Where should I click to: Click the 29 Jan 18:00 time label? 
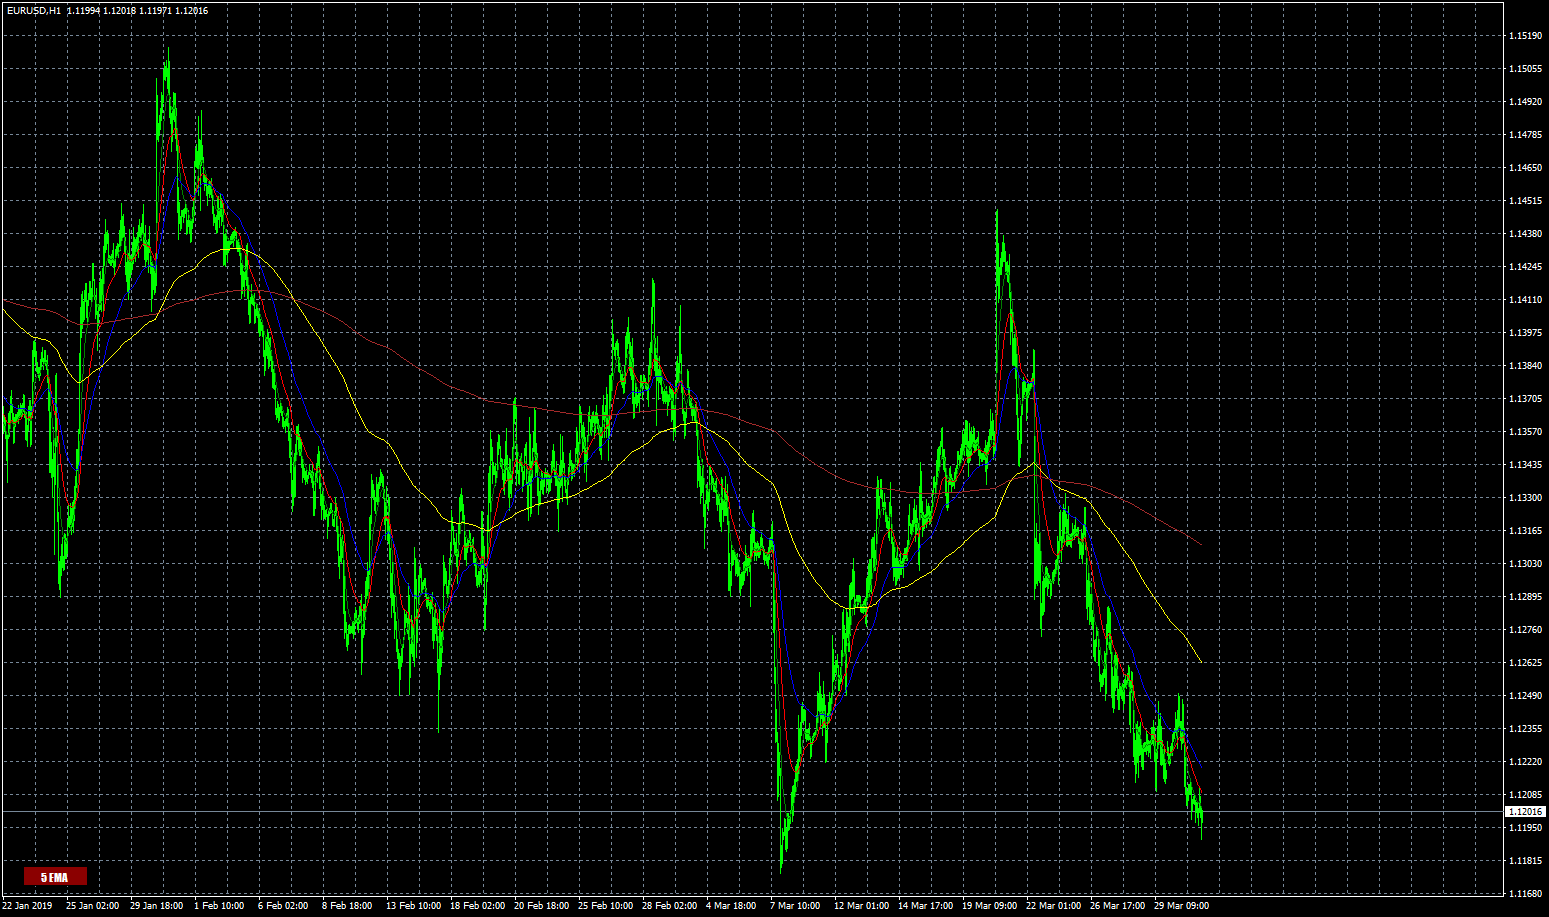[156, 906]
